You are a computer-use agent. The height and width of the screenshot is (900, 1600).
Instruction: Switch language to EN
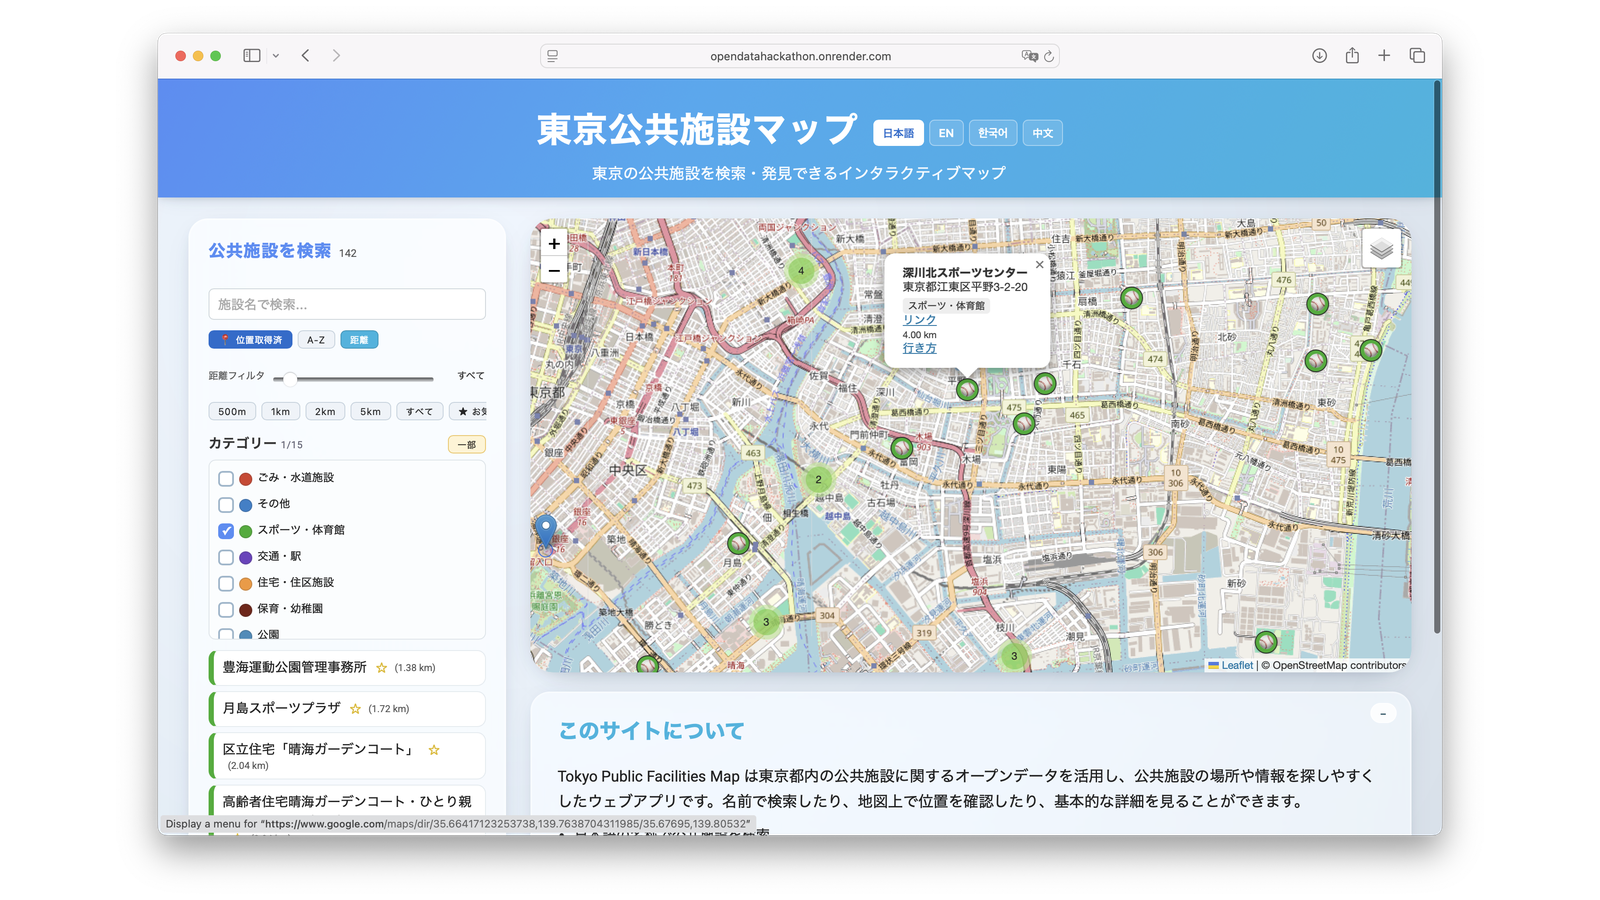(x=946, y=133)
